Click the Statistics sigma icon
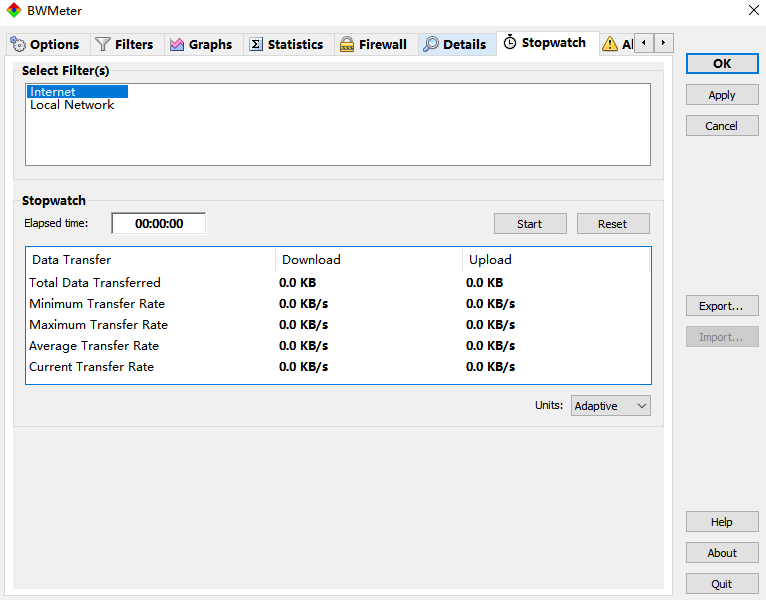This screenshot has width=766, height=600. [x=256, y=44]
